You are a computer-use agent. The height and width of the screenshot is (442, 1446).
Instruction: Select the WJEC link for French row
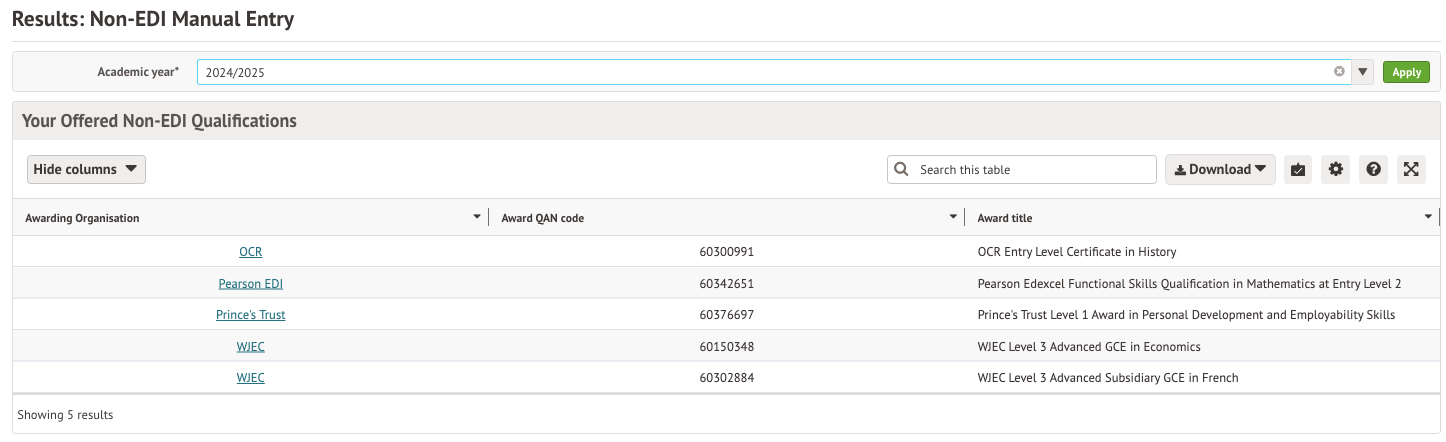coord(250,378)
